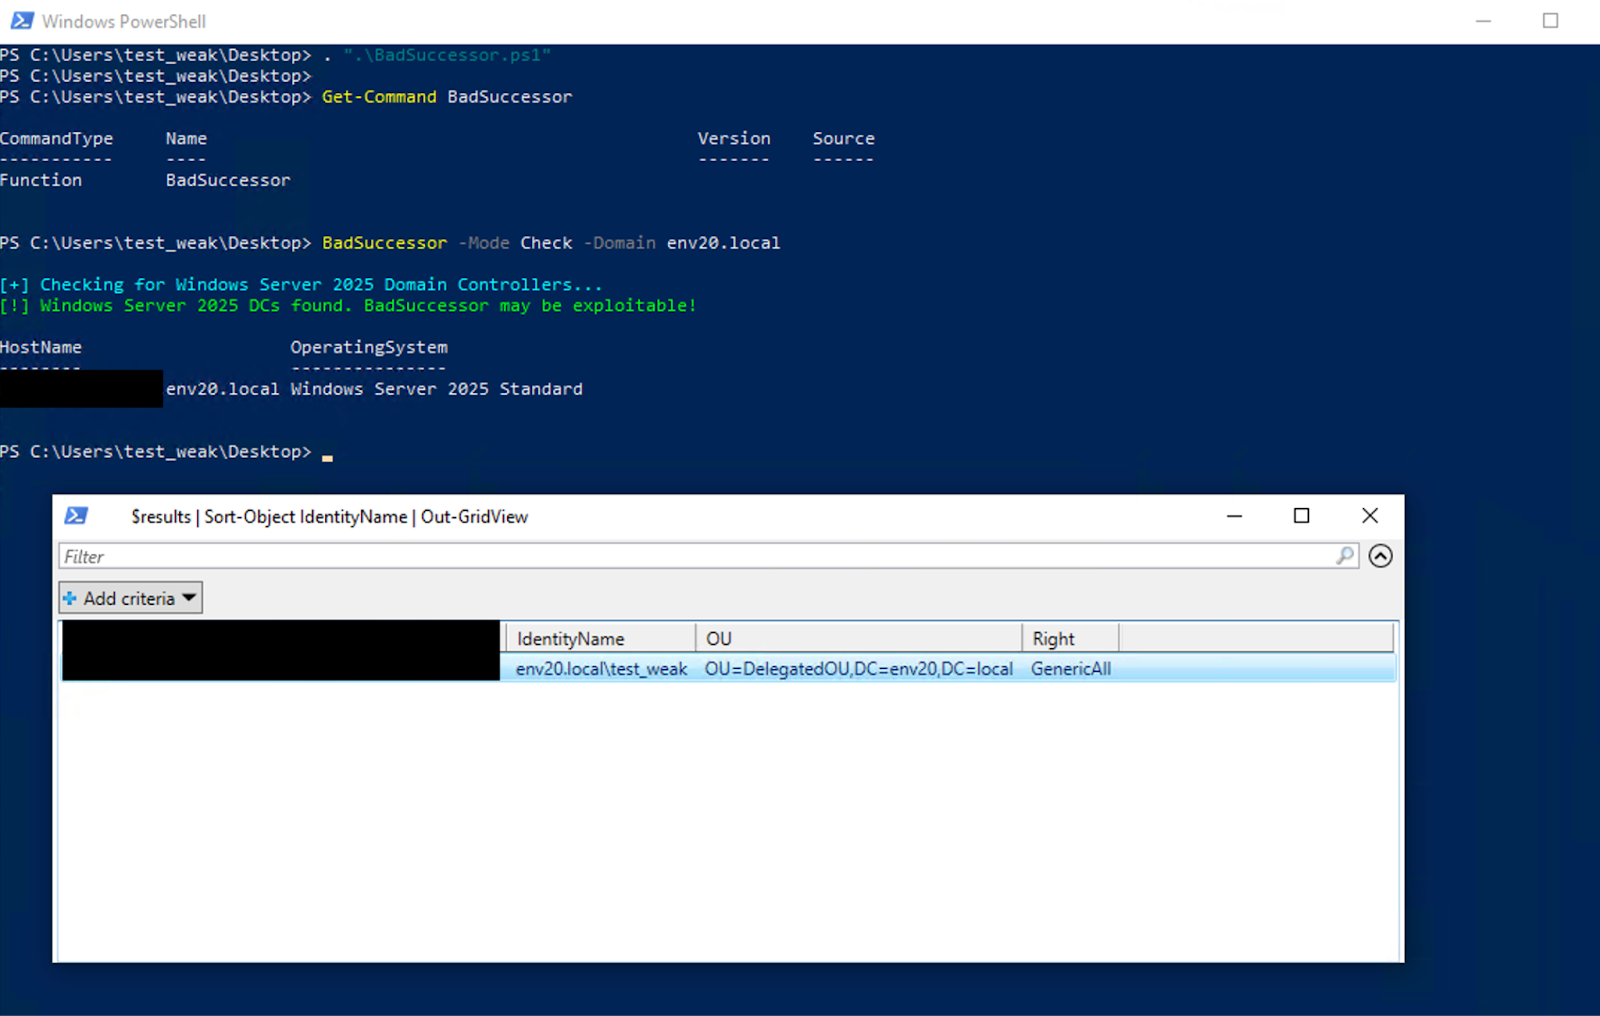Select the GenericAll right cell

pyautogui.click(x=1070, y=669)
